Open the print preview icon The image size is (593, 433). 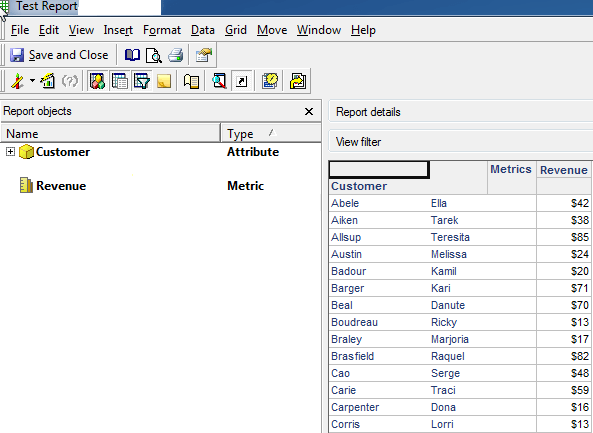pyautogui.click(x=154, y=55)
